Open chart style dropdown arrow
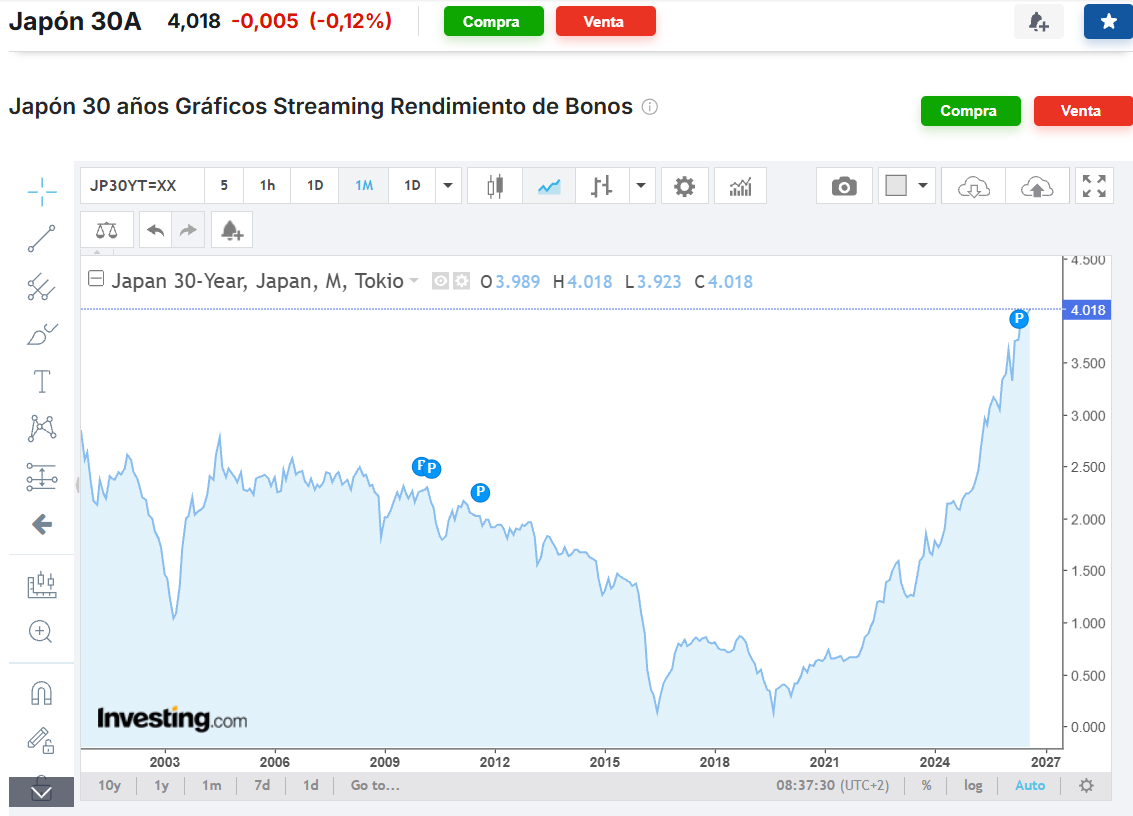The width and height of the screenshot is (1133, 816). (x=641, y=186)
